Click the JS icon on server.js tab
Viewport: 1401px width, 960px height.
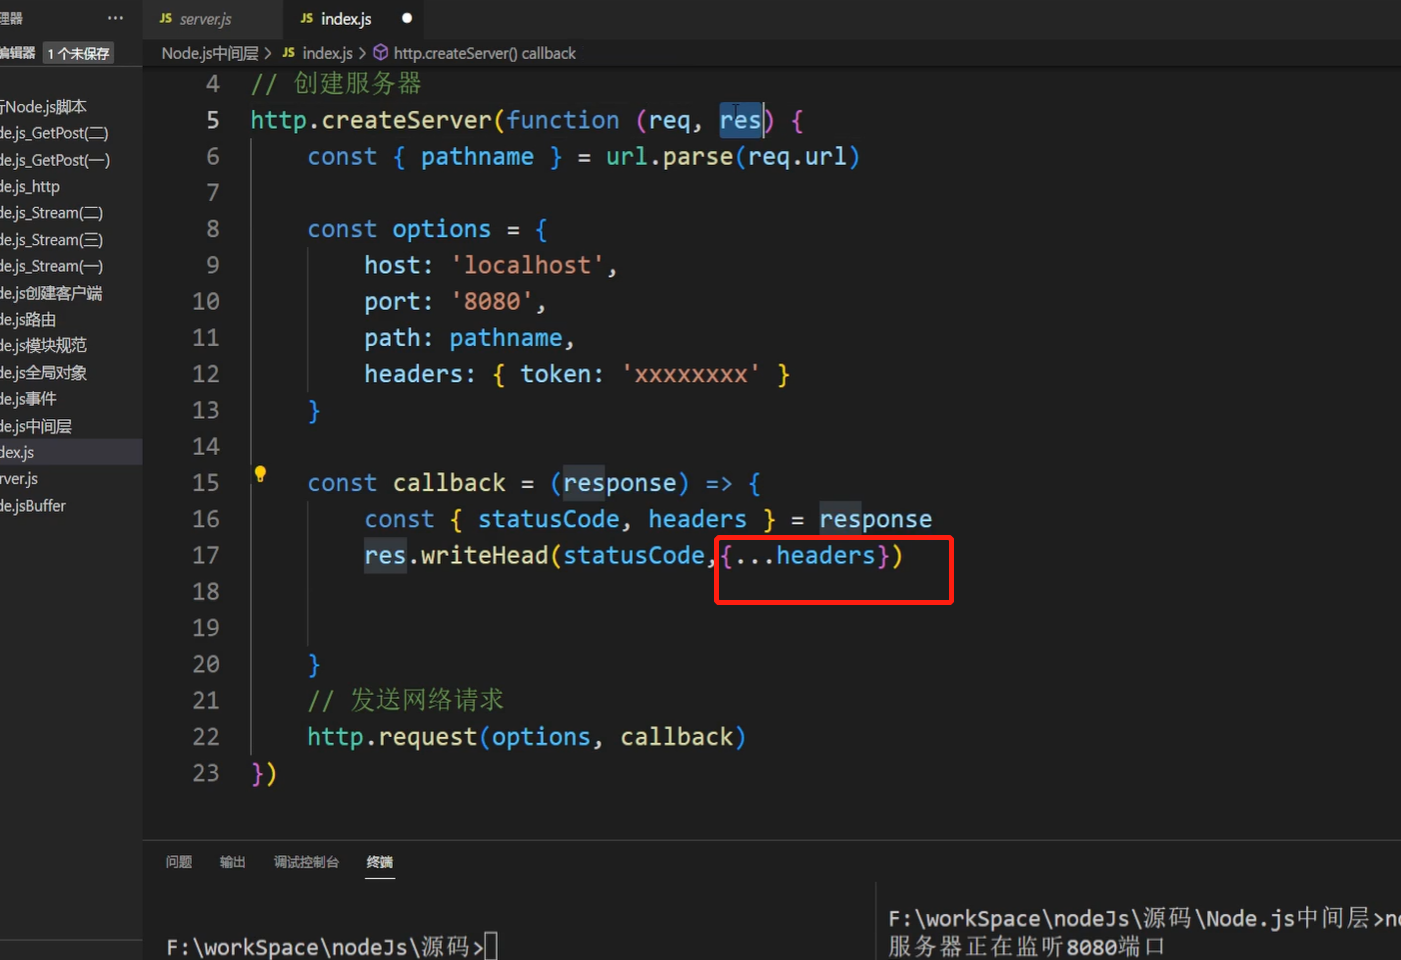166,19
